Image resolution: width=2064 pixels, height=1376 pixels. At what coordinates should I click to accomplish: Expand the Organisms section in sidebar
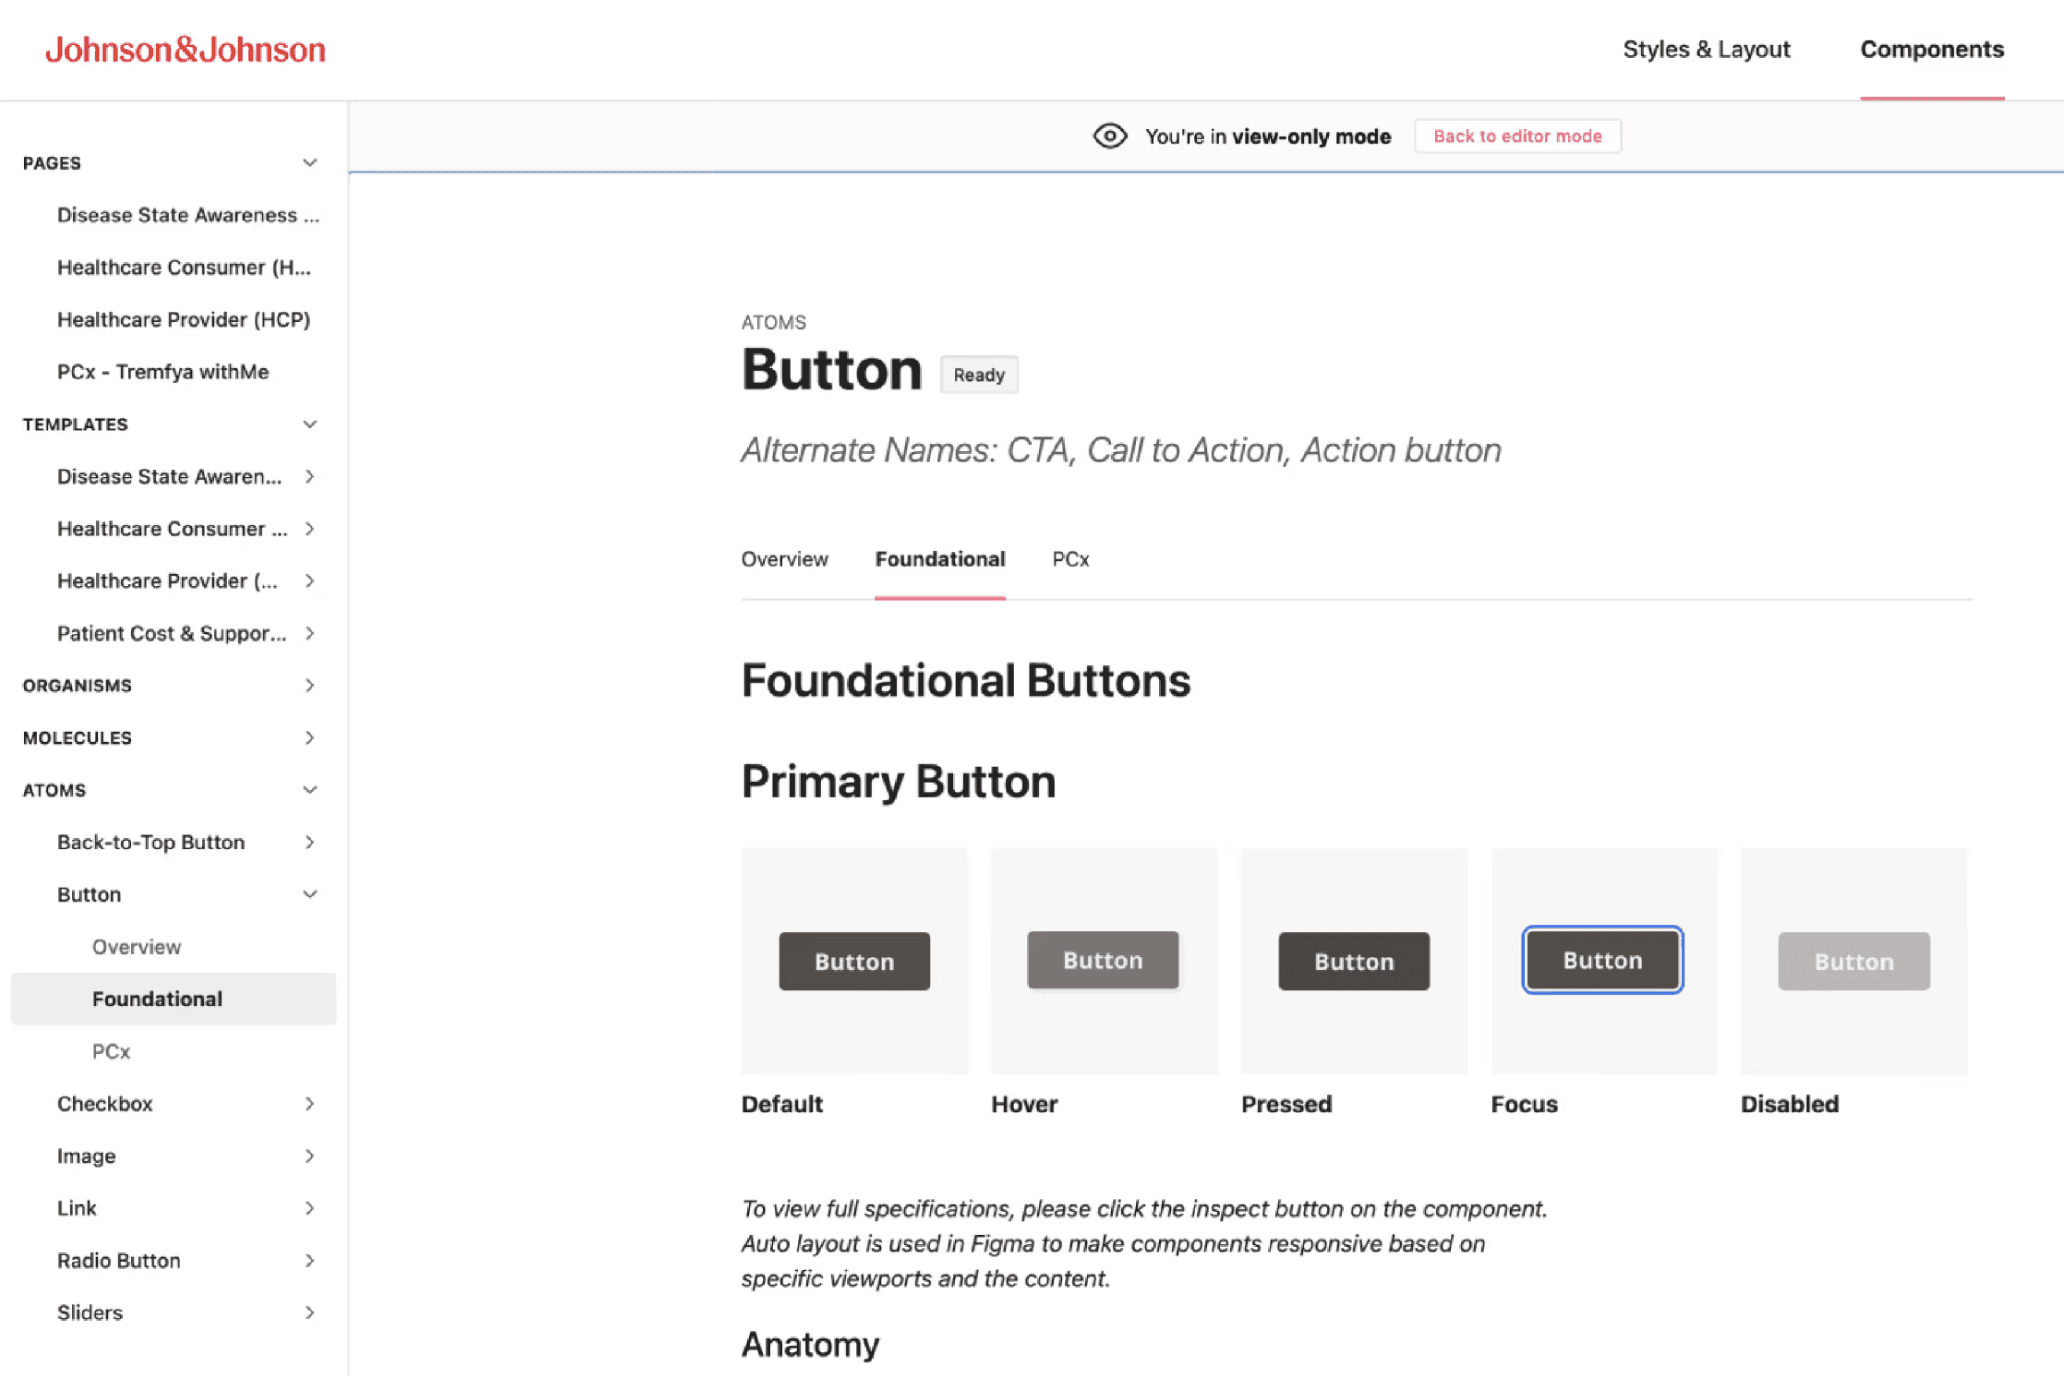(310, 685)
